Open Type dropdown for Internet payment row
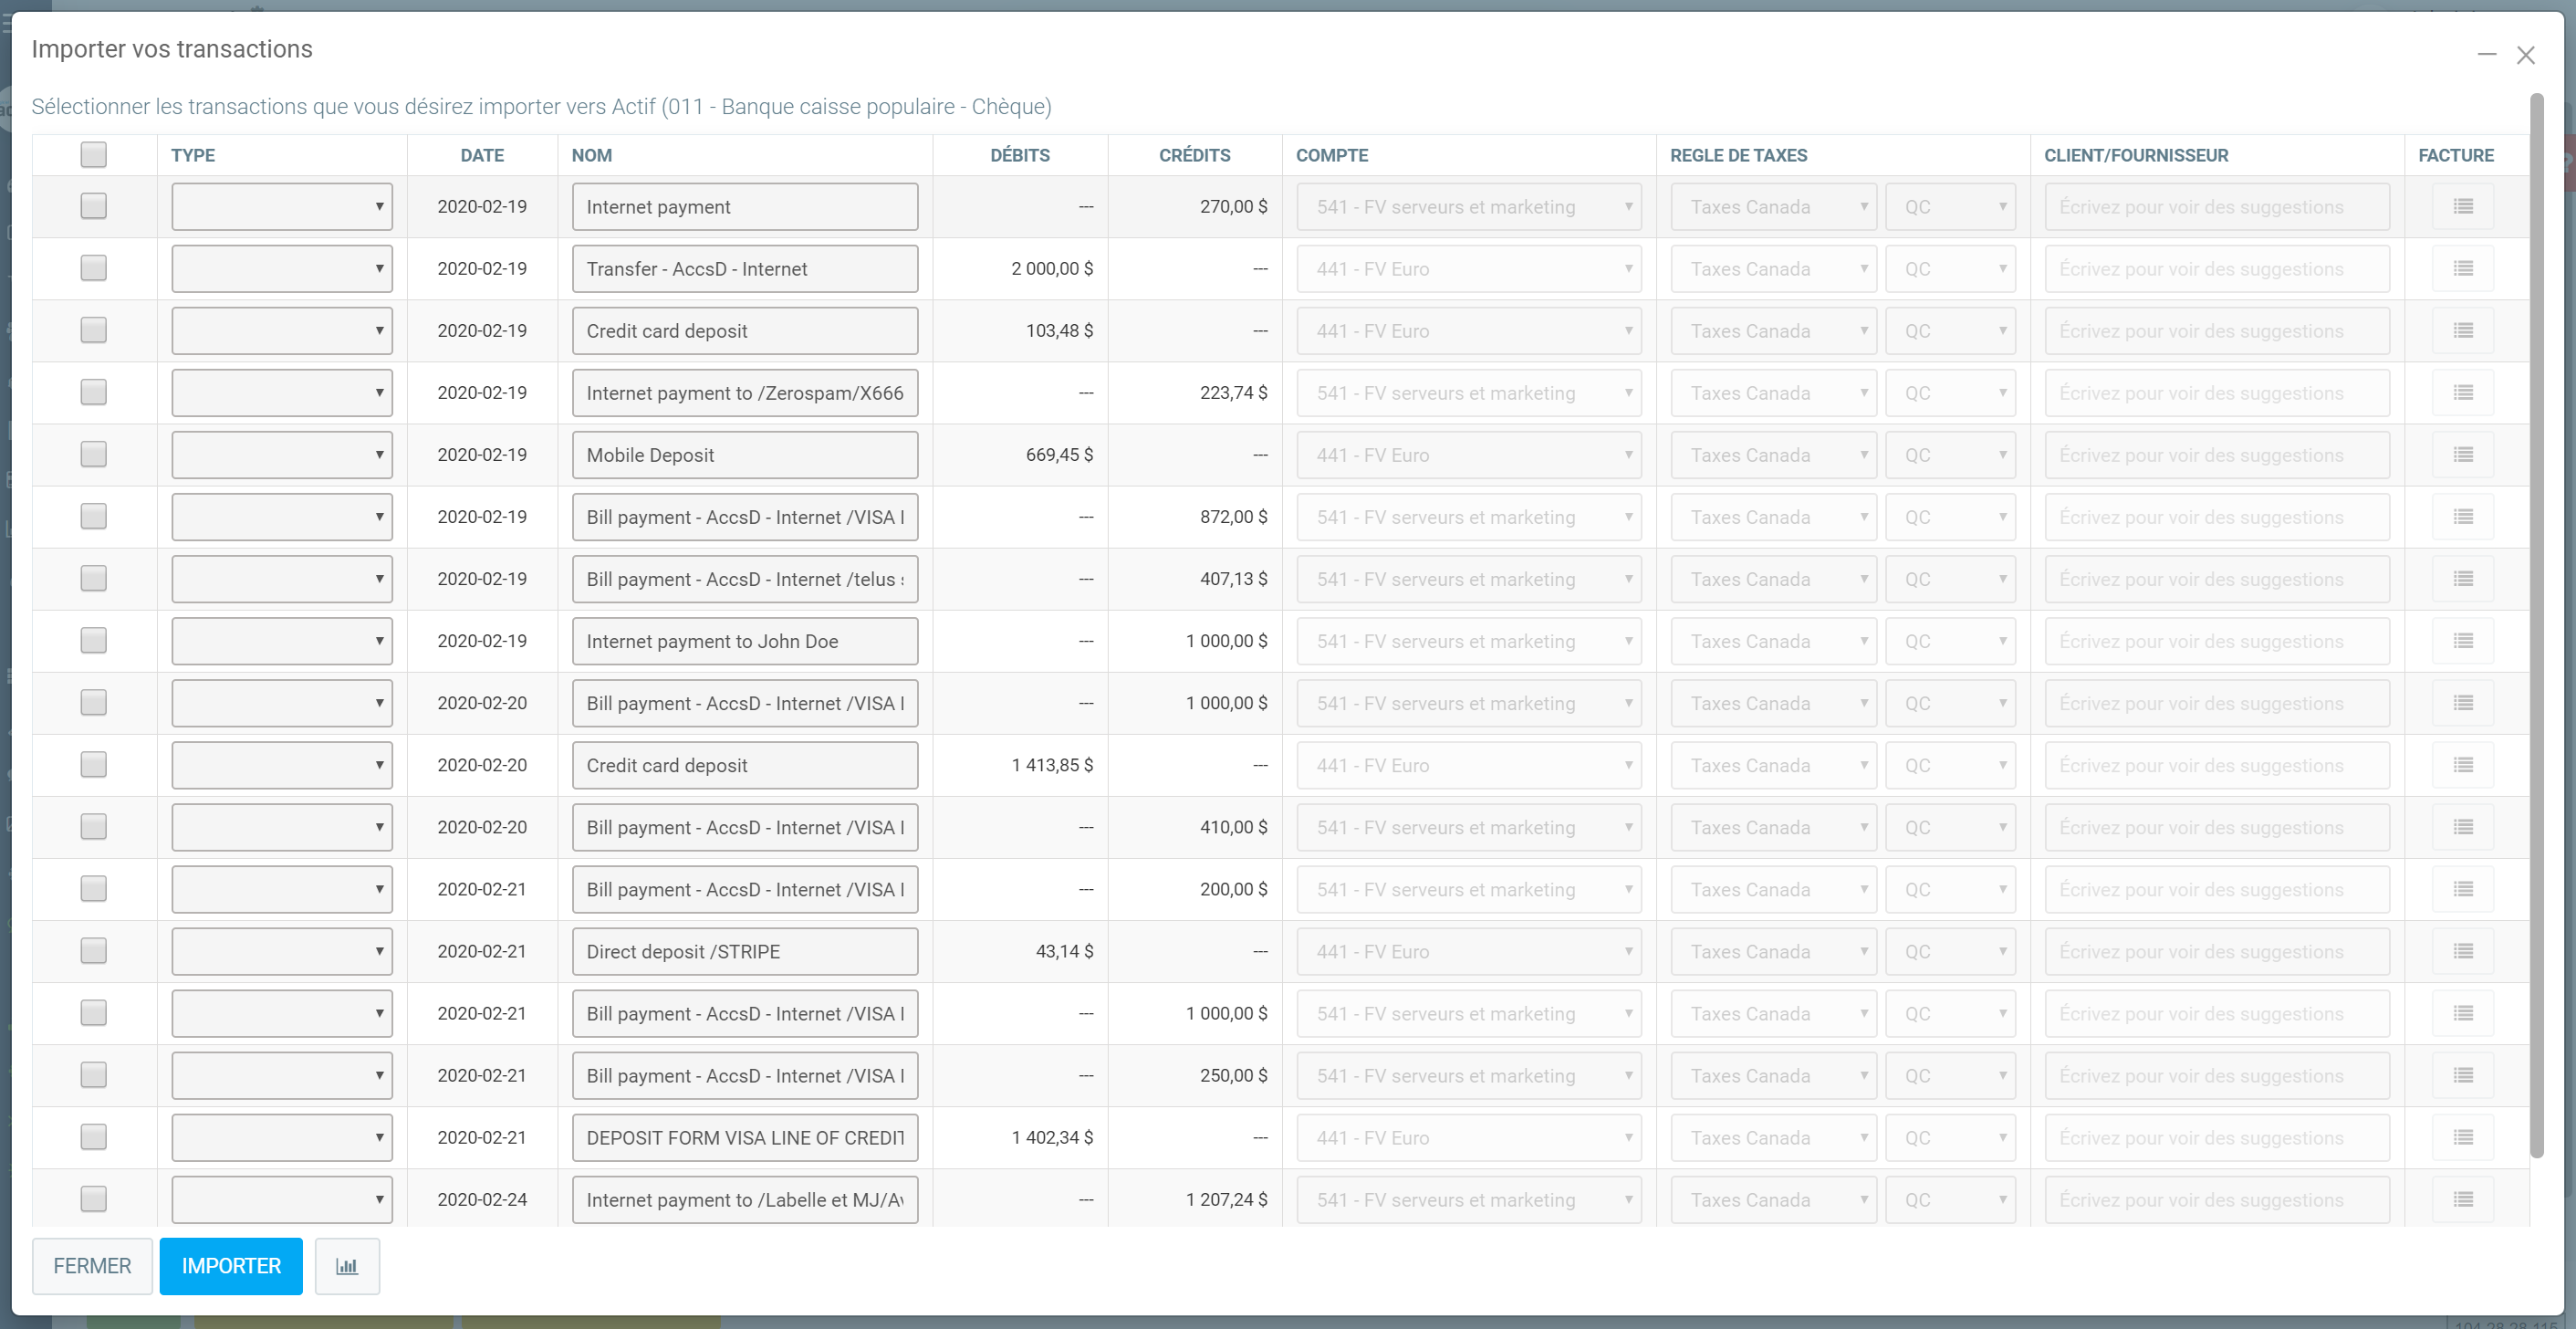The image size is (2576, 1329). pyautogui.click(x=281, y=207)
